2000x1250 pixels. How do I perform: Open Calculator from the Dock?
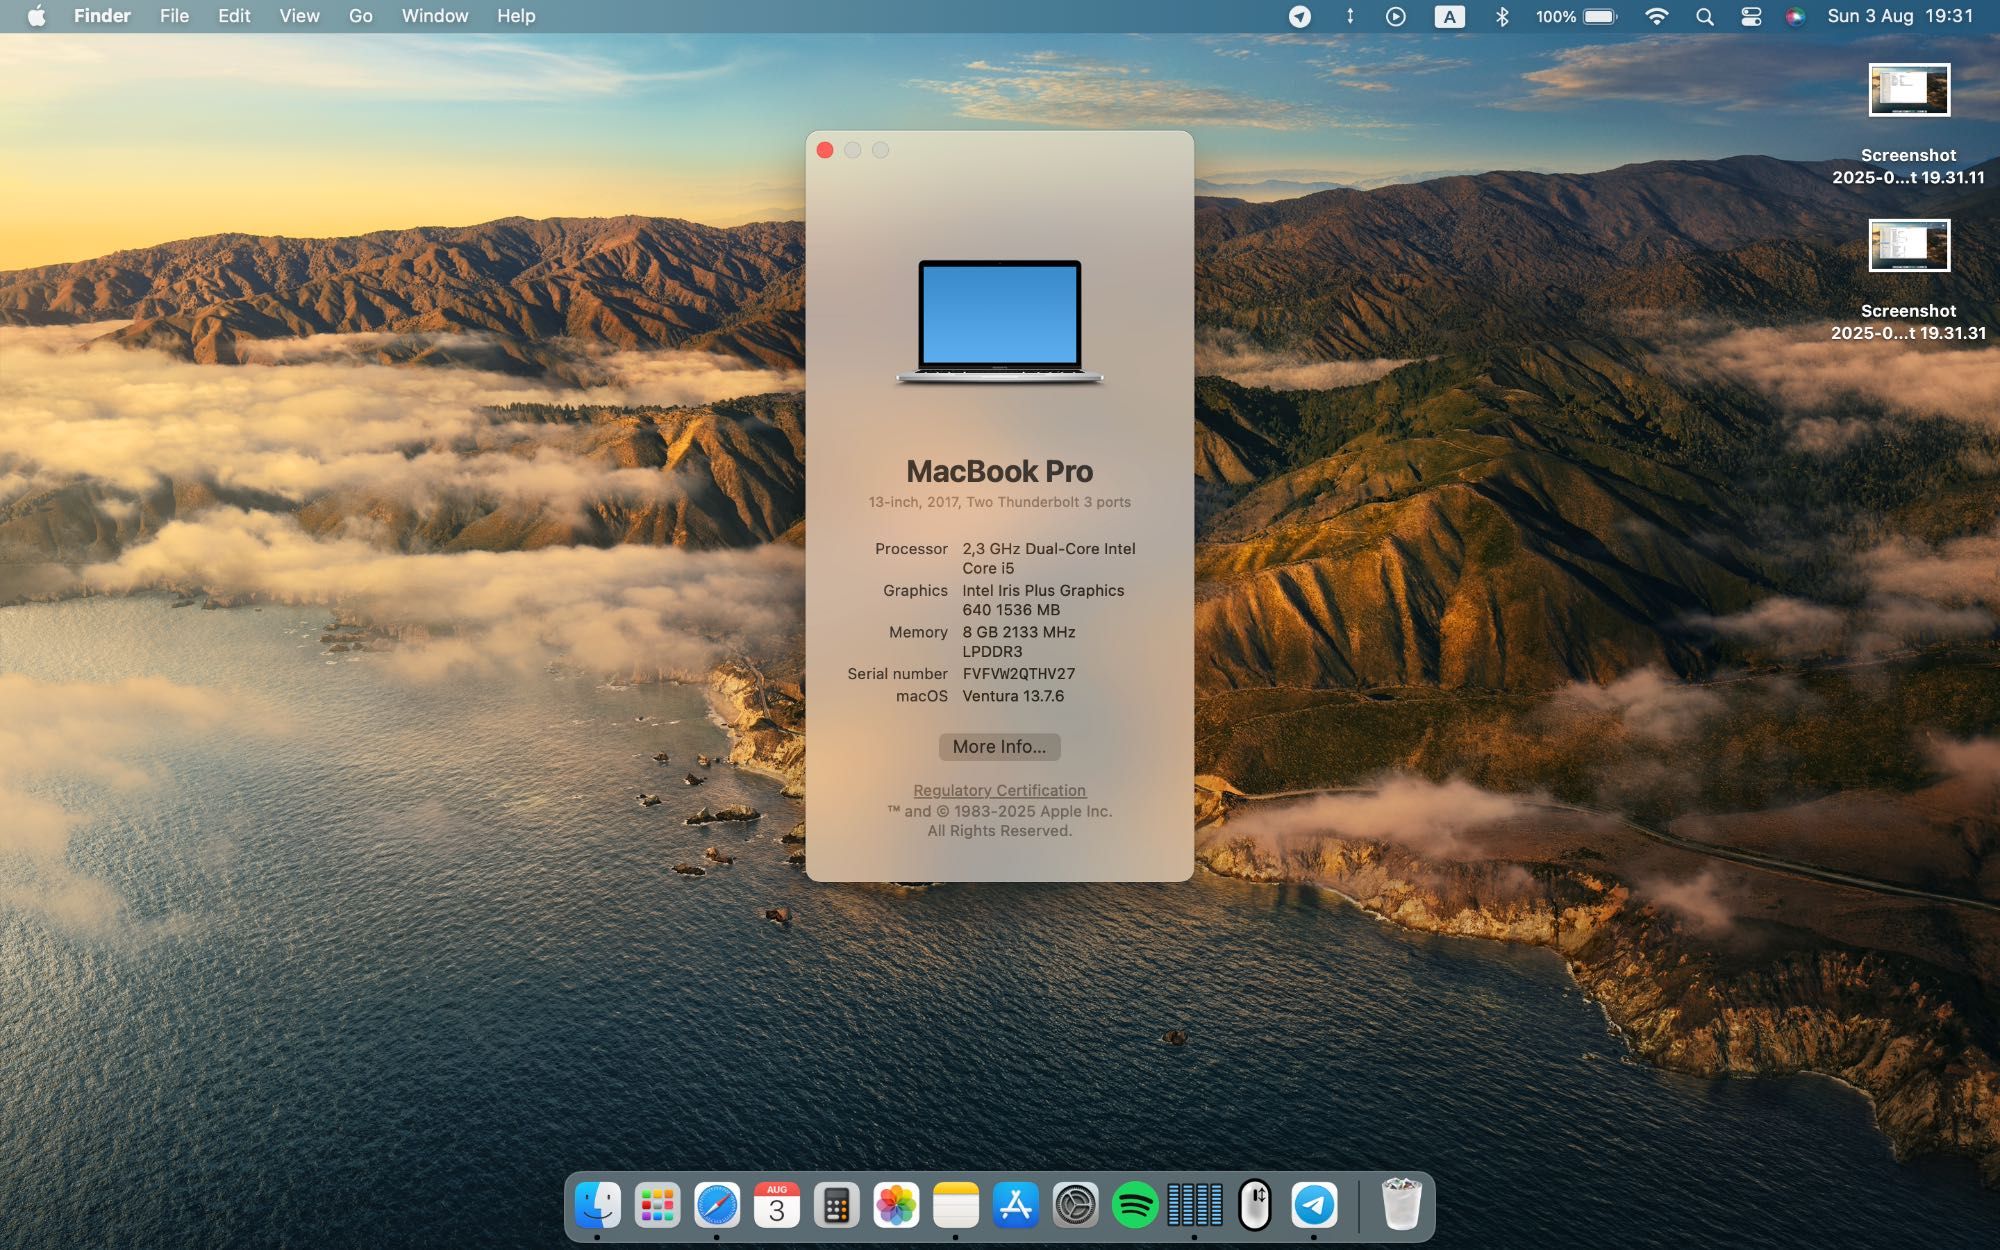[836, 1205]
